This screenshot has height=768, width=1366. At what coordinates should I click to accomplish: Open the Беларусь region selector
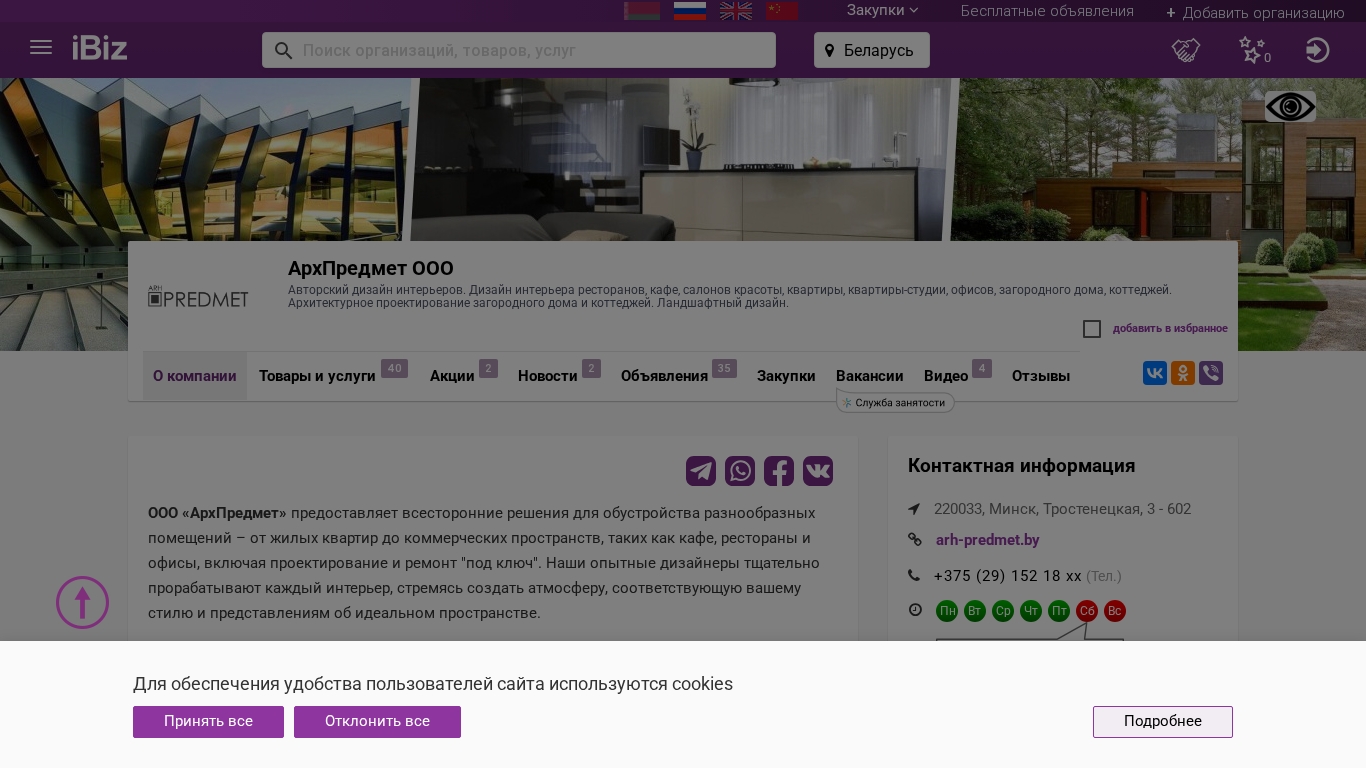[872, 50]
